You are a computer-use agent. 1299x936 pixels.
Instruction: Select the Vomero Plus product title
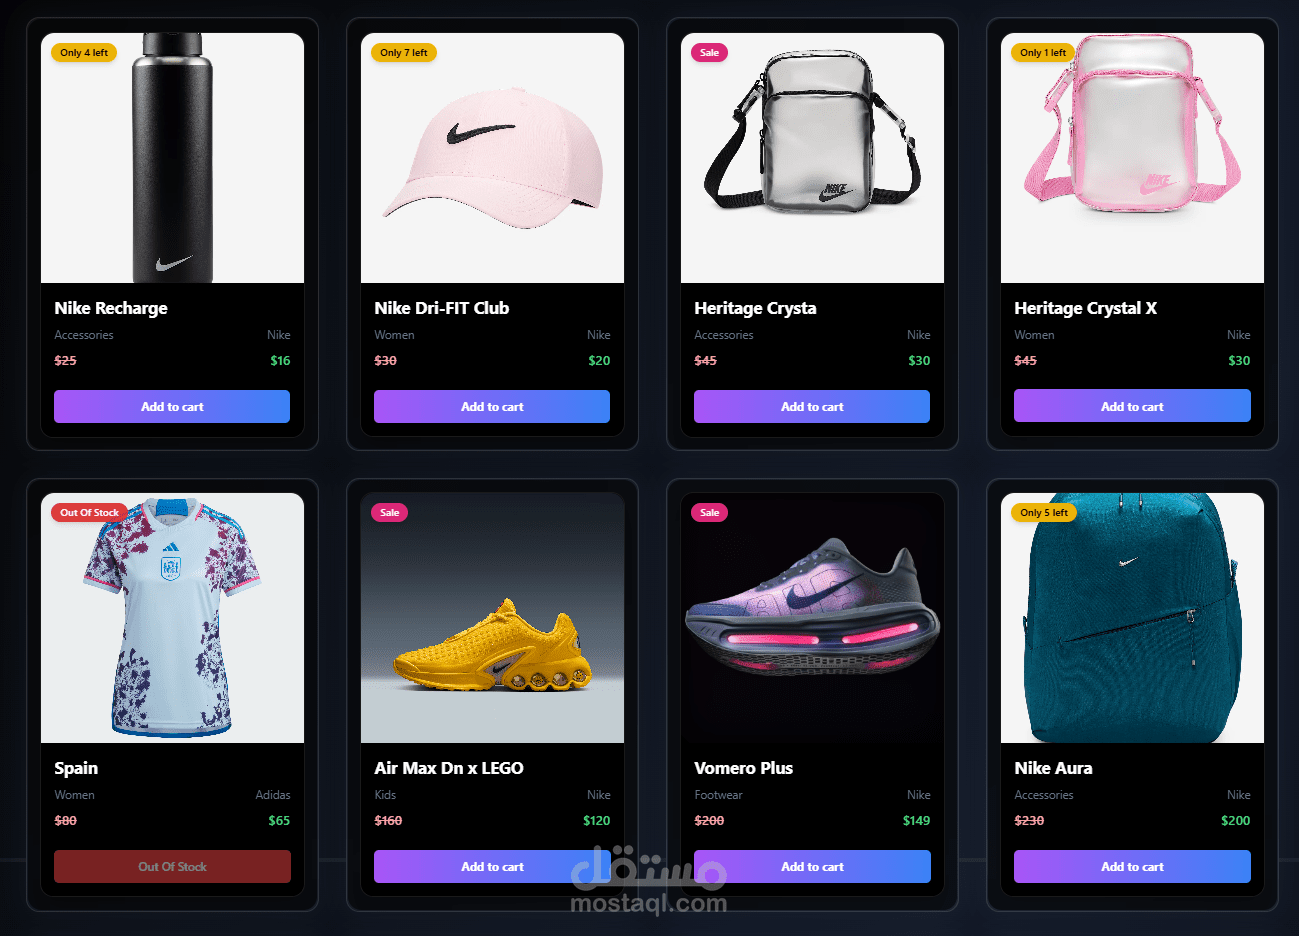743,768
